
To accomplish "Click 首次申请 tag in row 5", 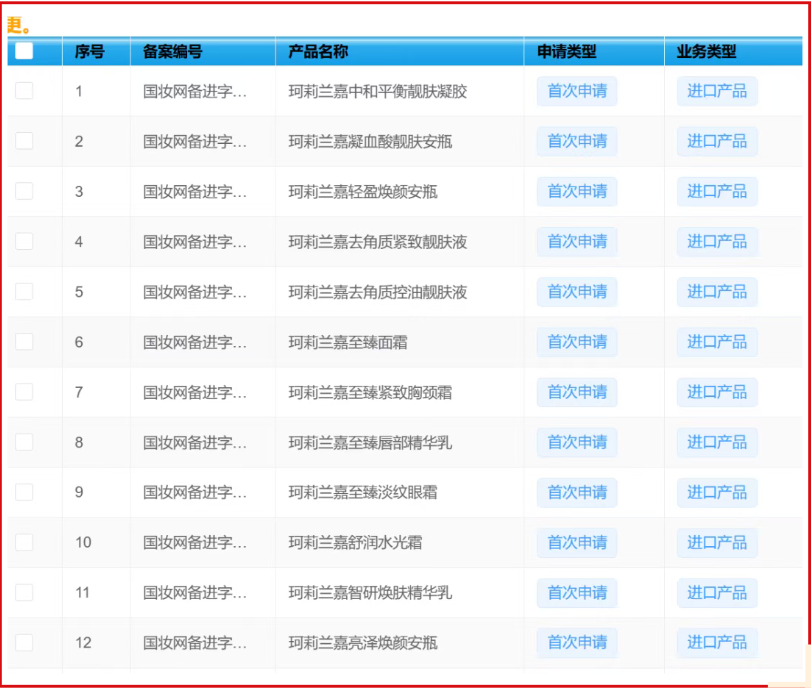I will pos(577,292).
